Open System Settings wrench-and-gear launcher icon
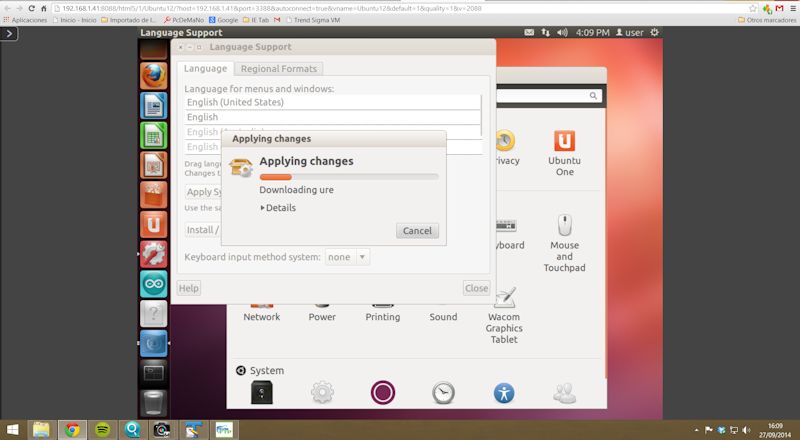The height and width of the screenshot is (440, 800). pyautogui.click(x=154, y=254)
